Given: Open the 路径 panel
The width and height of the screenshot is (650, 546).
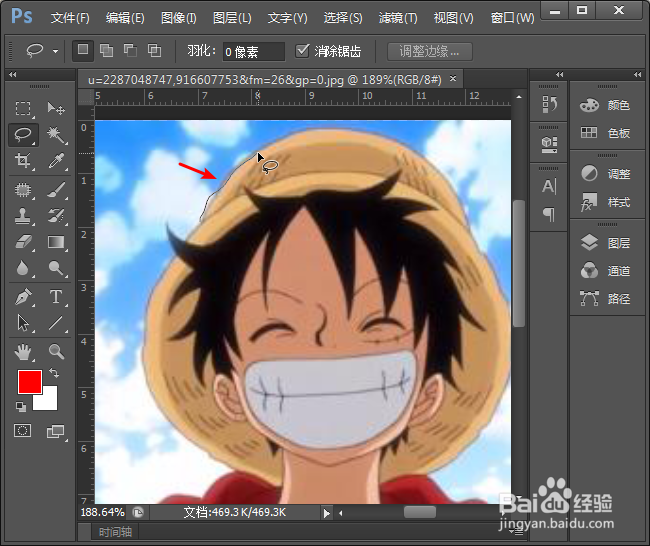Looking at the screenshot, I should 606,298.
